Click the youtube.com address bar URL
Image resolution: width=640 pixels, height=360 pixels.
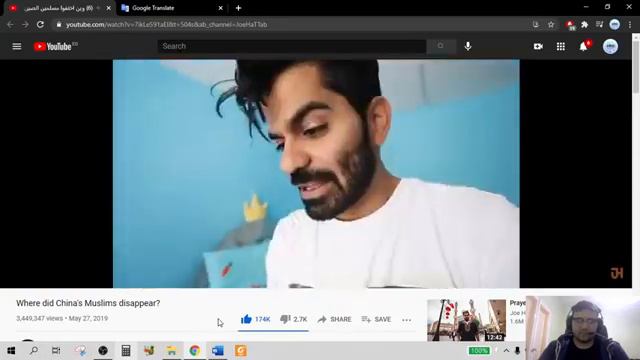[167, 24]
